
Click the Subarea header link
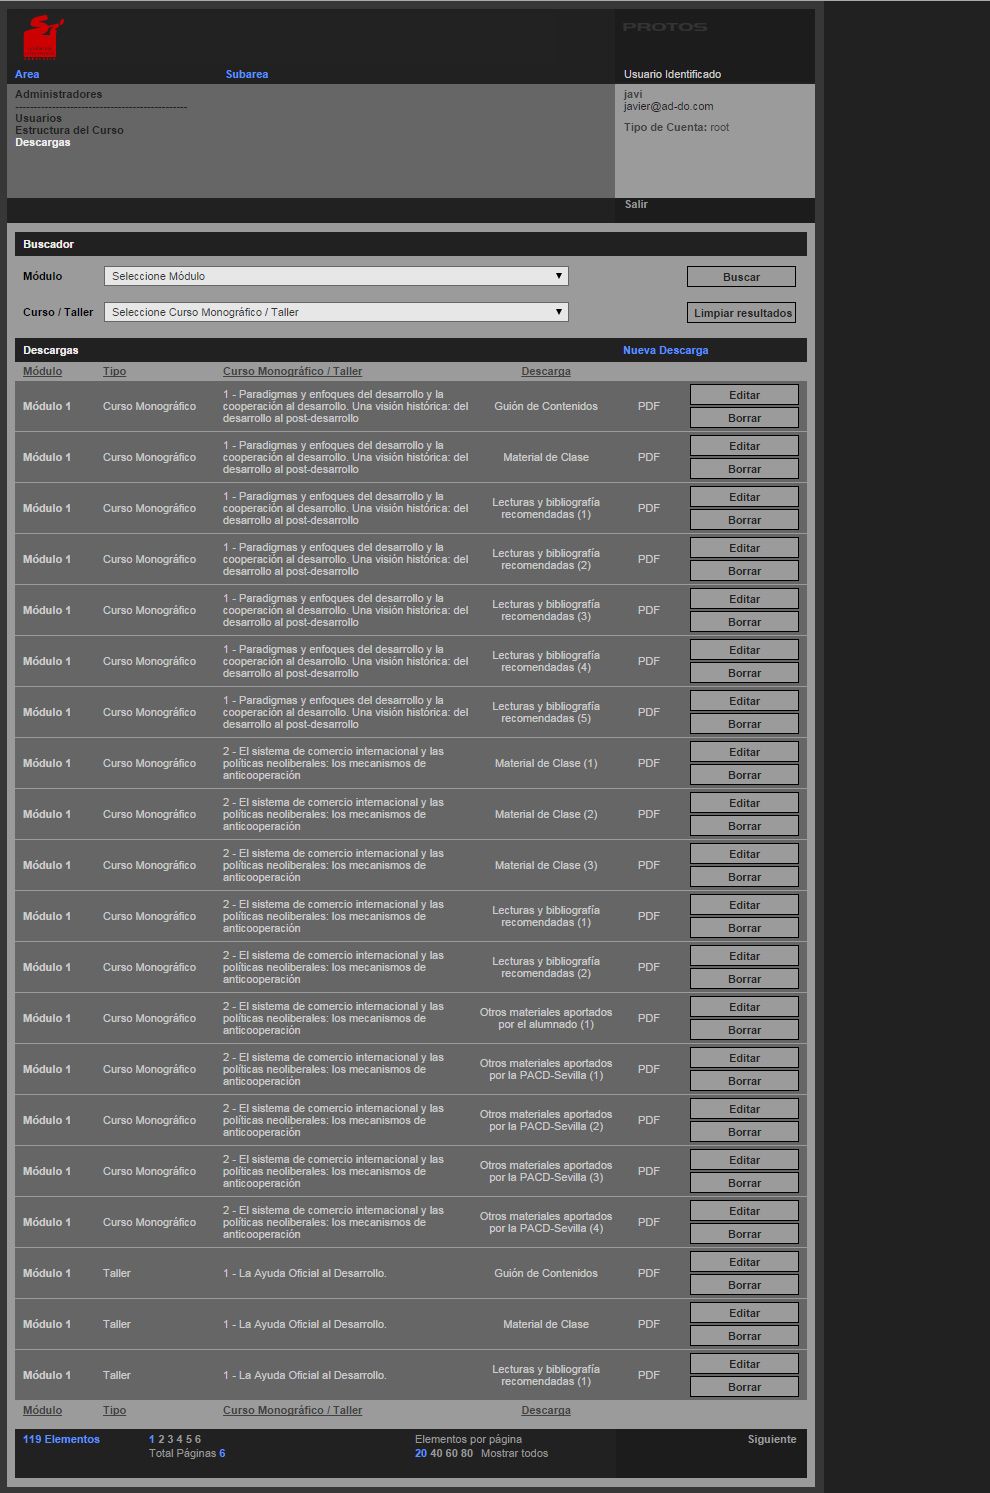(247, 74)
